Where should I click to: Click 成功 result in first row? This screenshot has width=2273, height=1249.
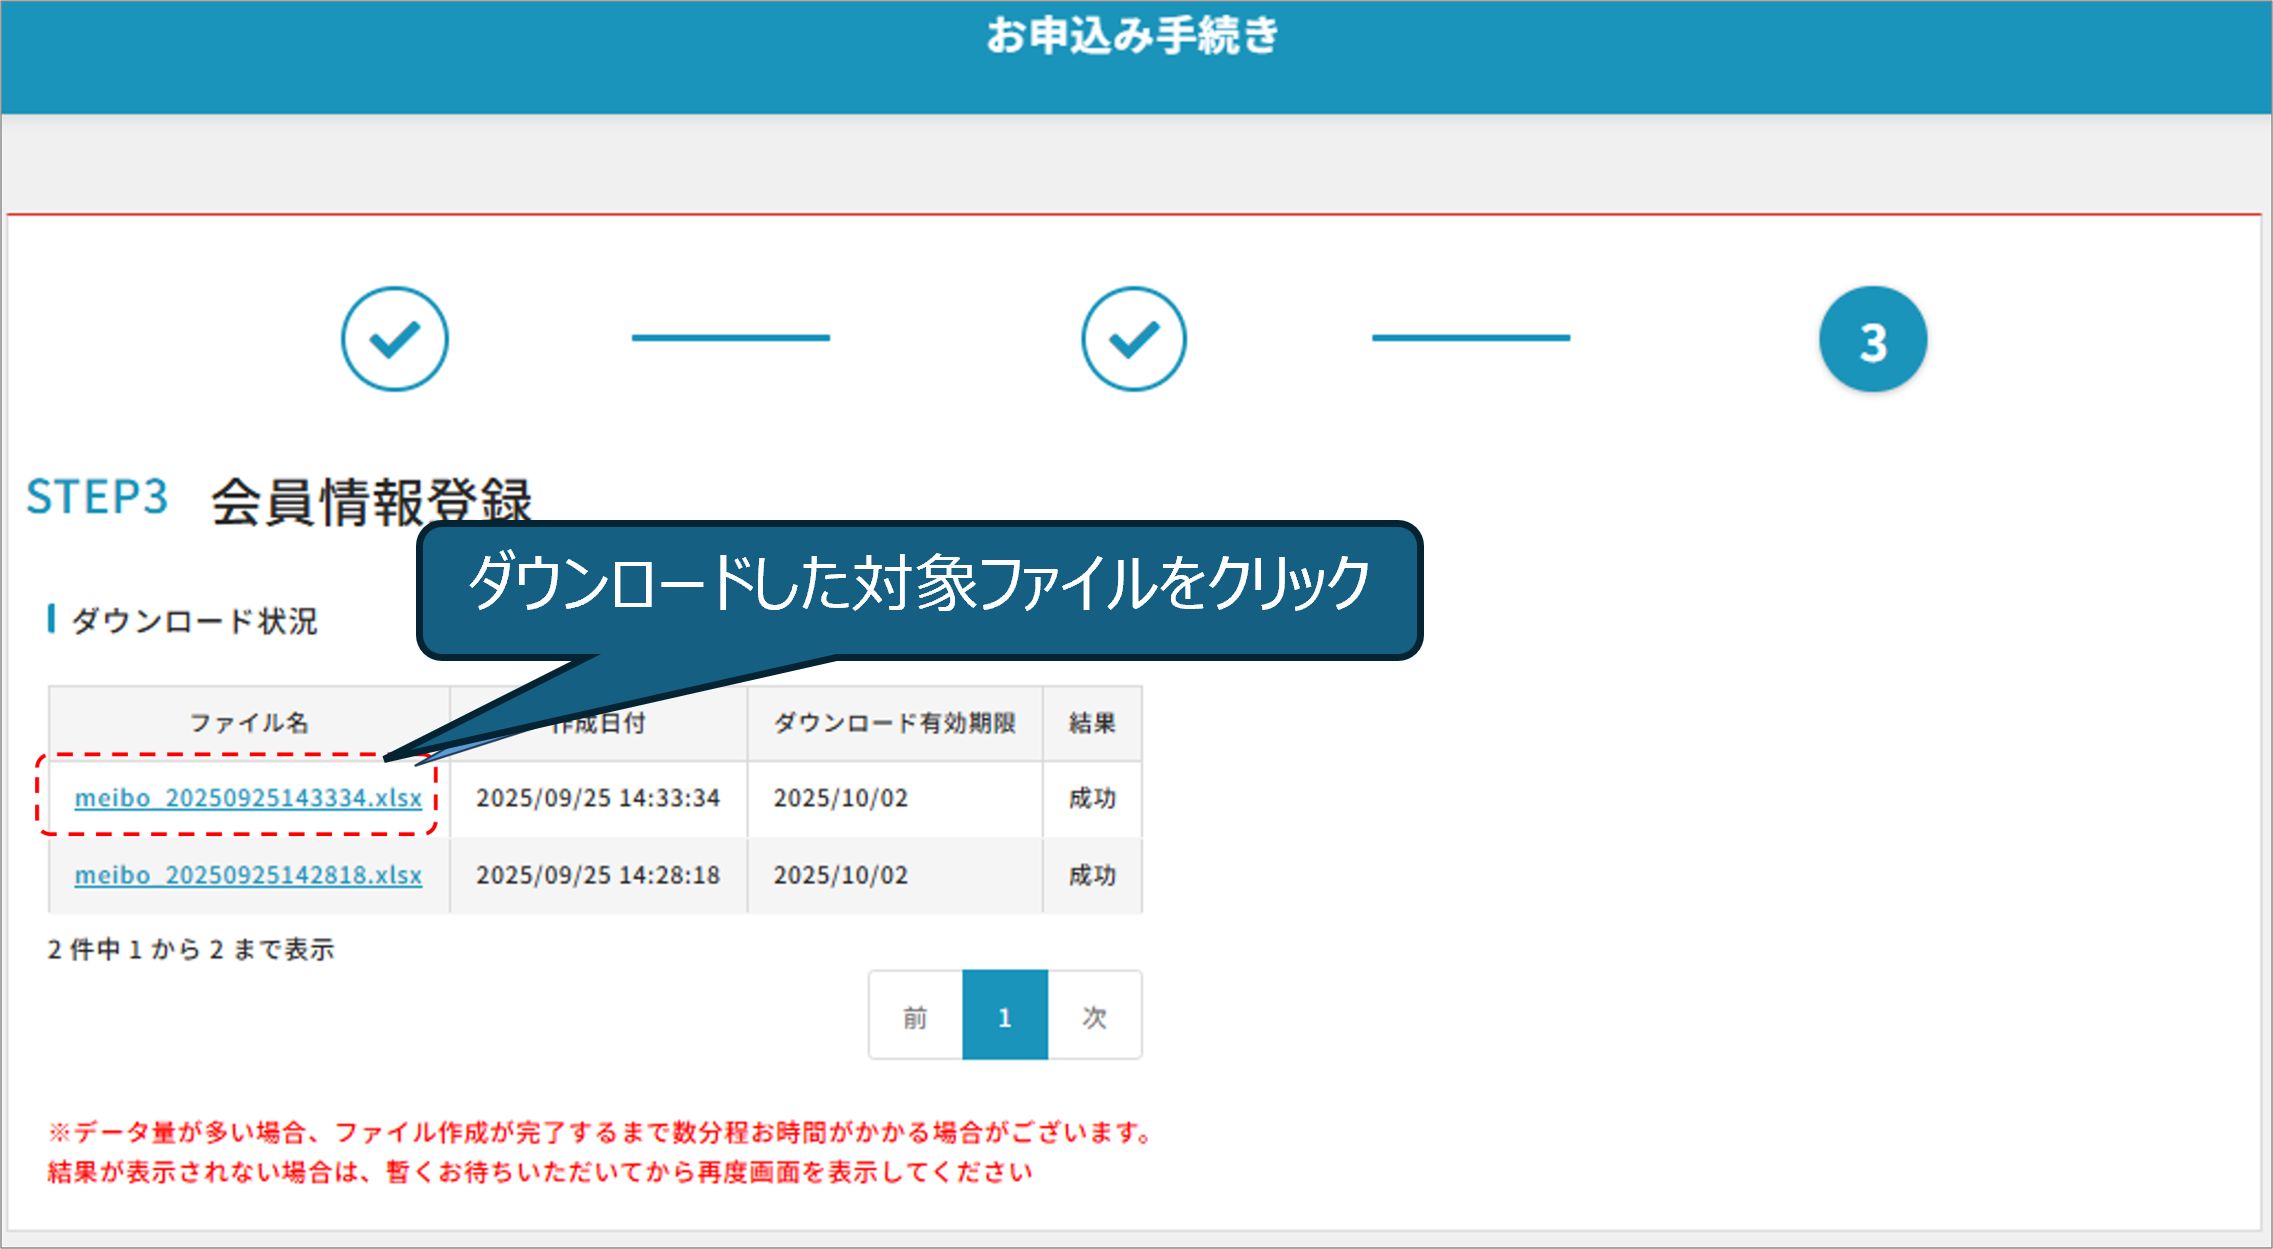1091,798
